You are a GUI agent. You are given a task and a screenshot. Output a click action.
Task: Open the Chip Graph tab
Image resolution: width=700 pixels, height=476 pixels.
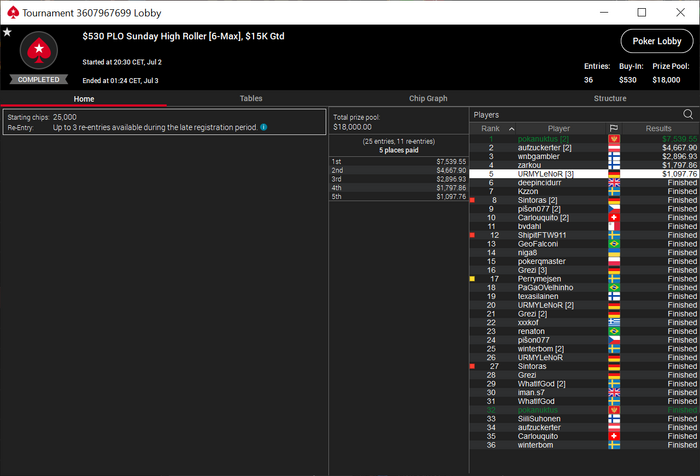coord(428,98)
